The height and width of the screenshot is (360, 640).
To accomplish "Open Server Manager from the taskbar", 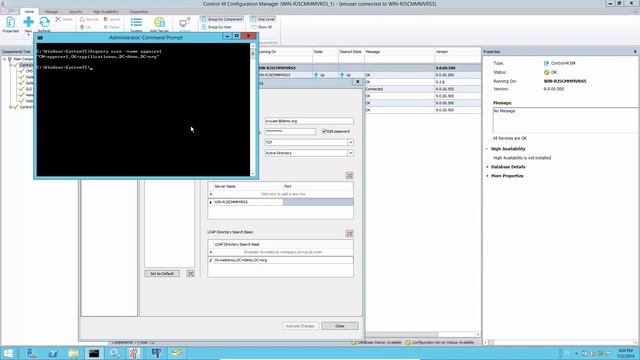I will coord(32,353).
